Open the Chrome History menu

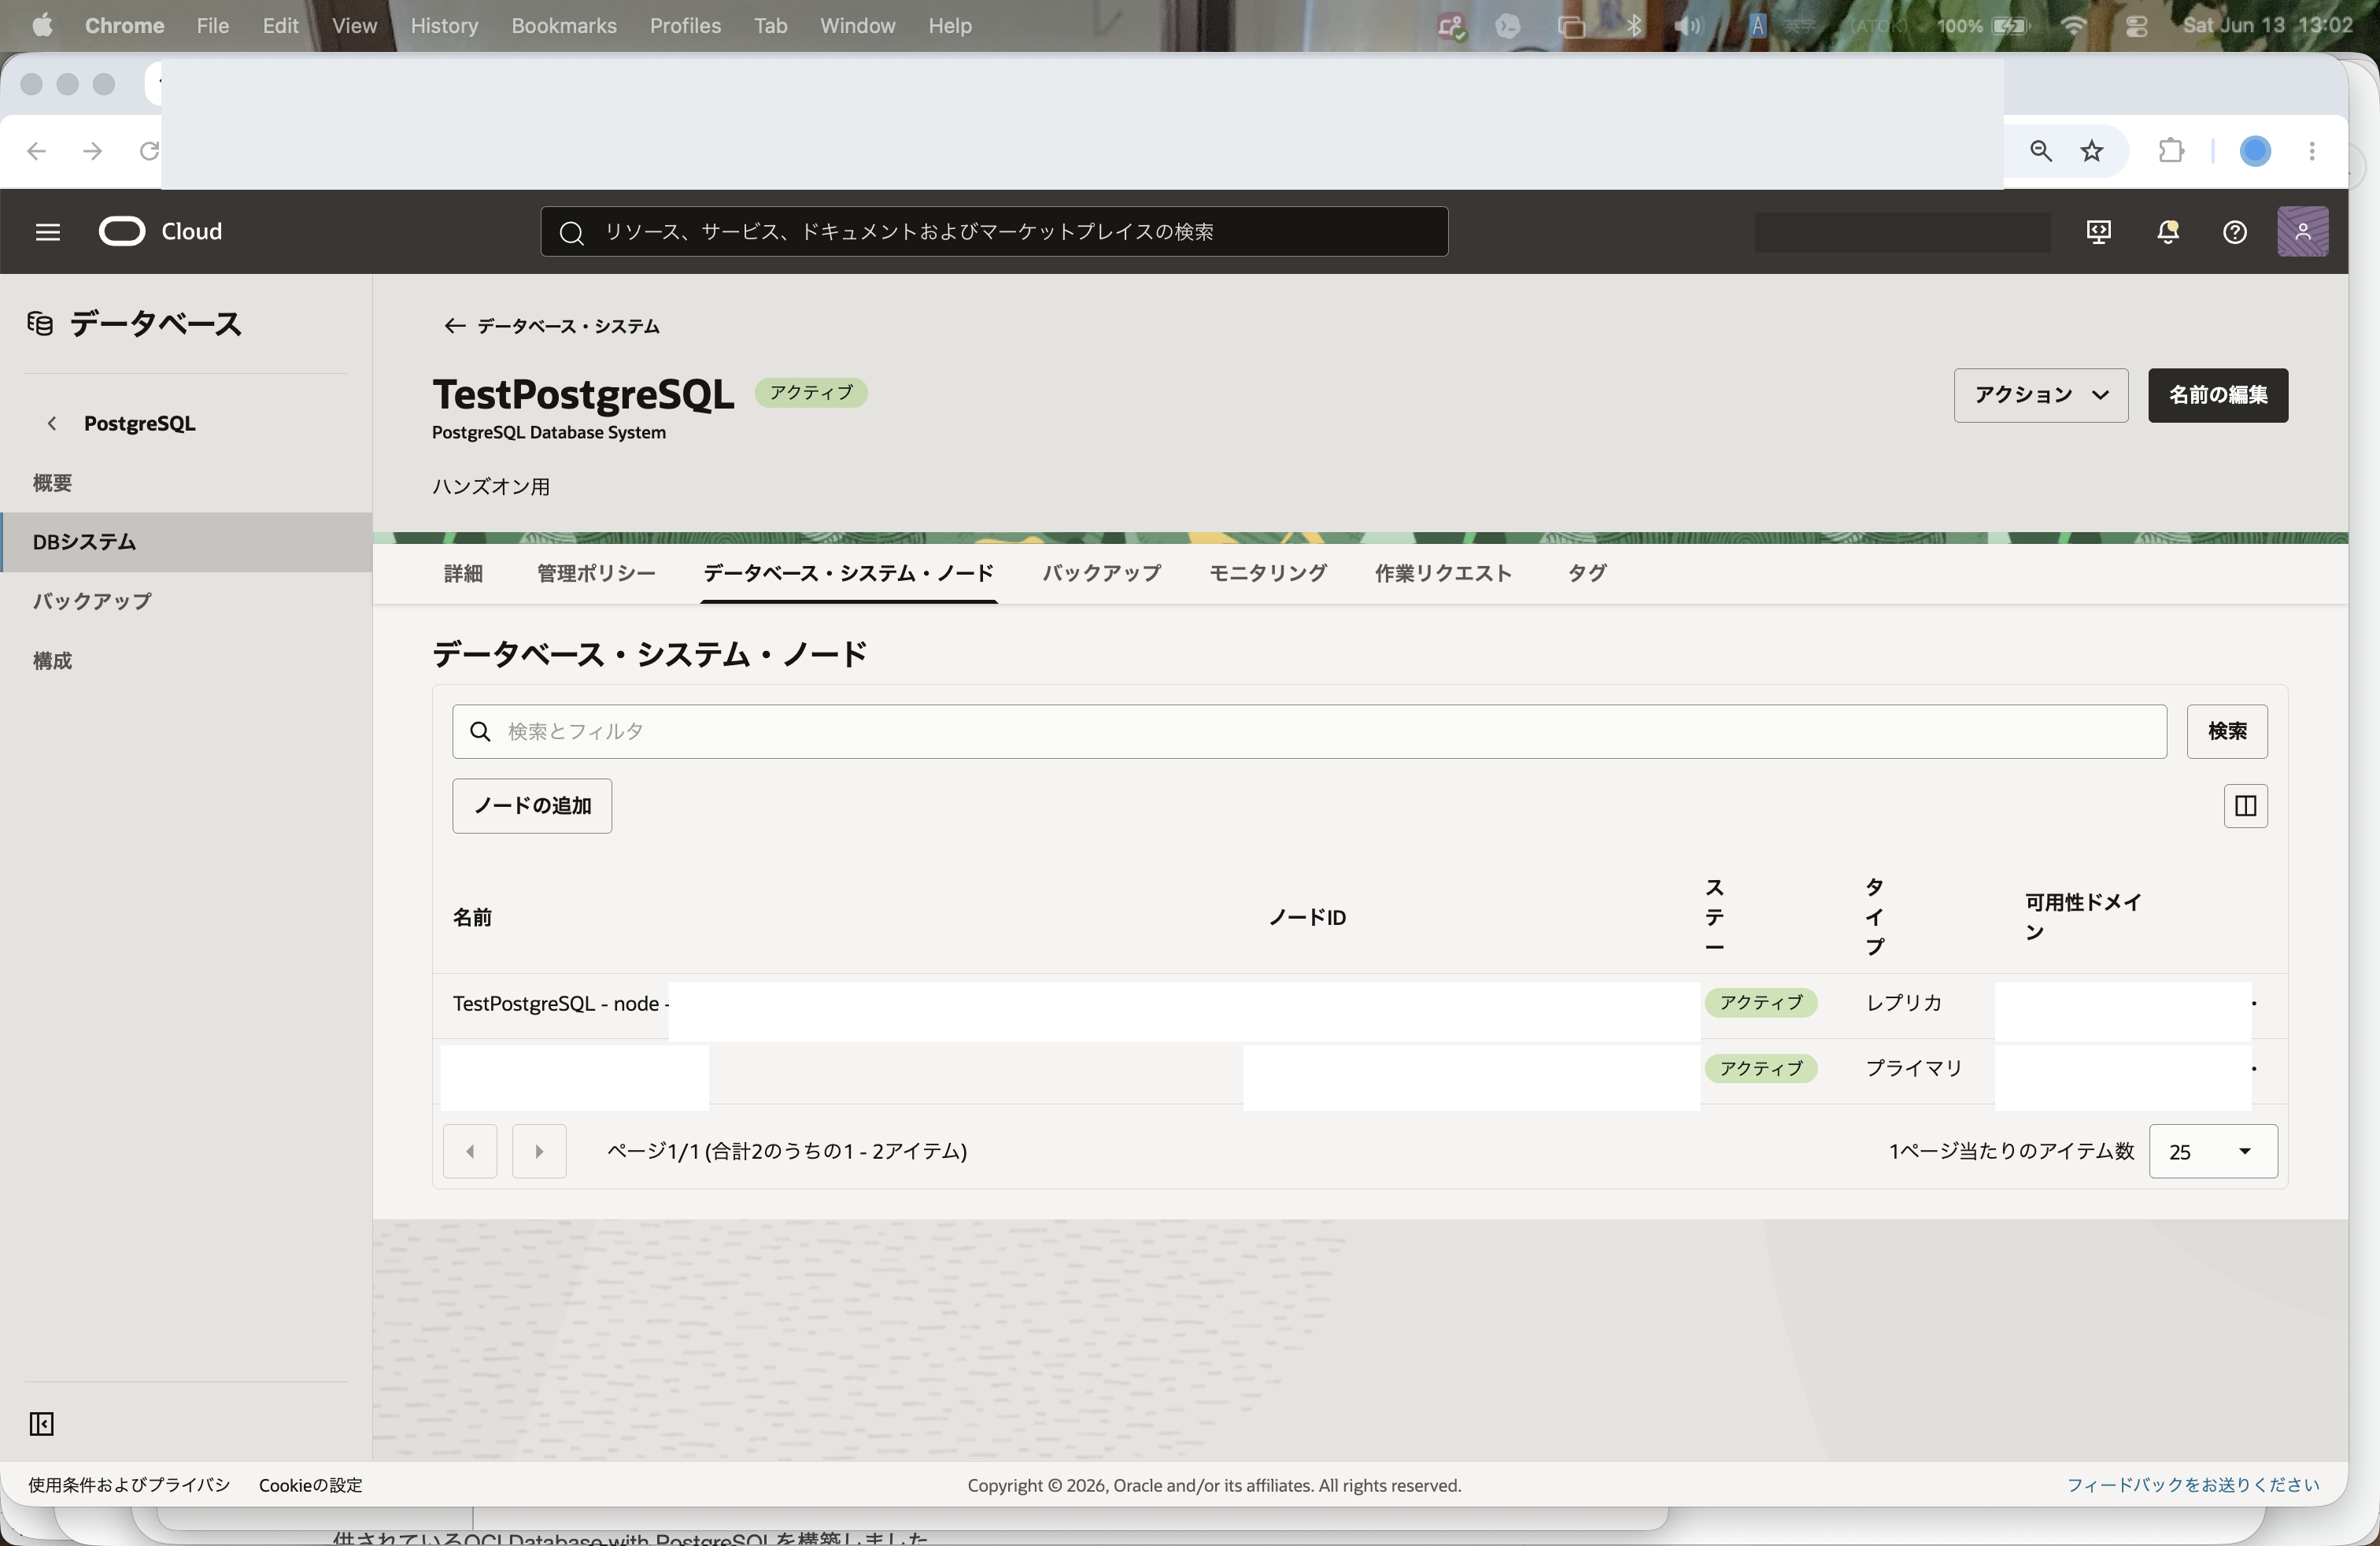[444, 25]
